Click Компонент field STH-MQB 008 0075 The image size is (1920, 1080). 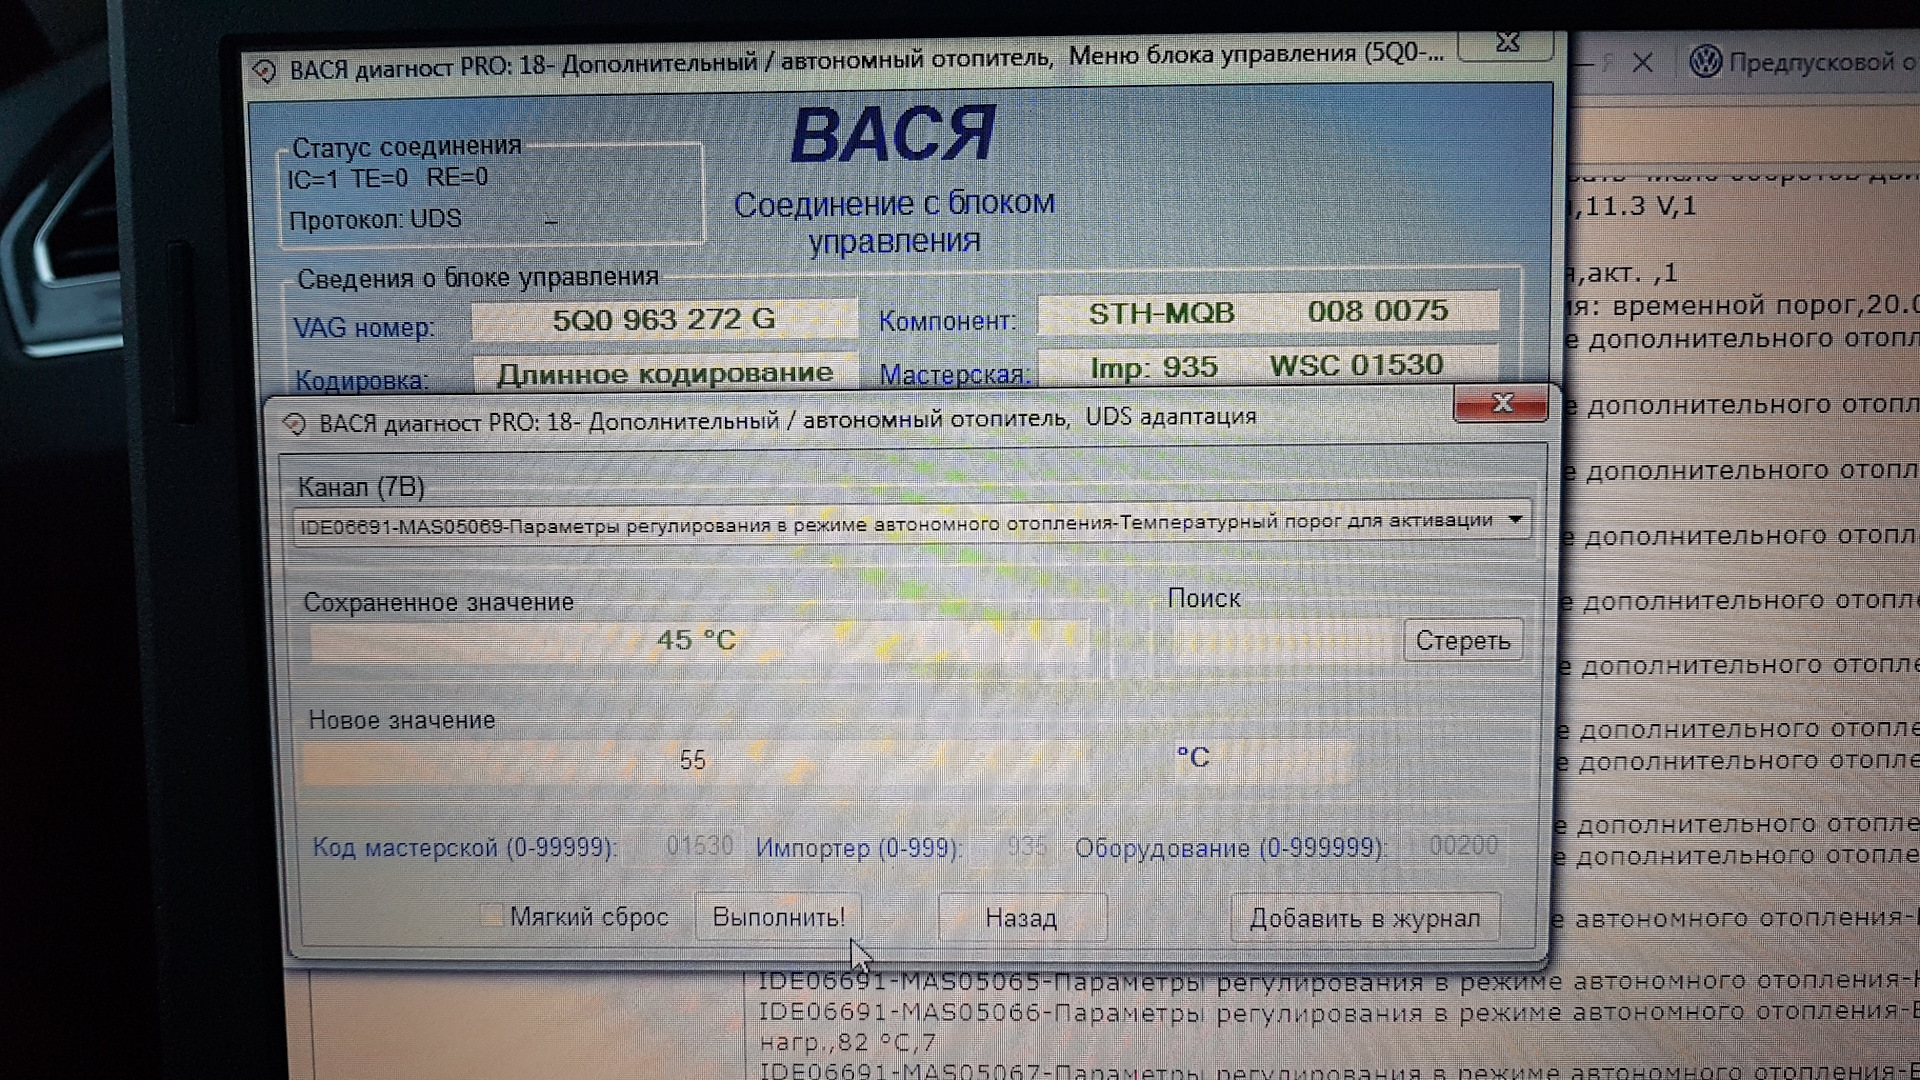(x=1268, y=312)
